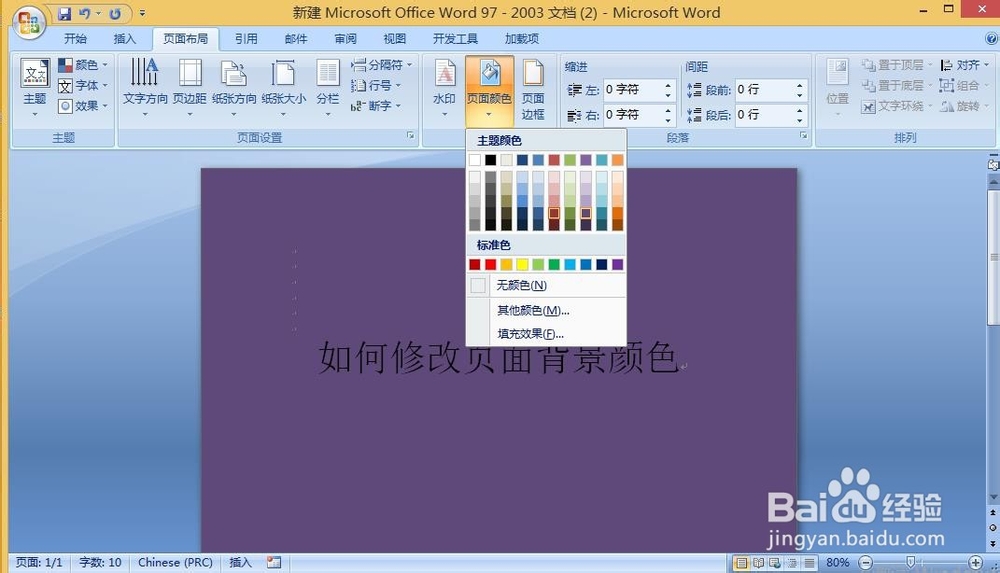Pick standard purple color swatch
This screenshot has height=573, width=1000.
point(617,264)
